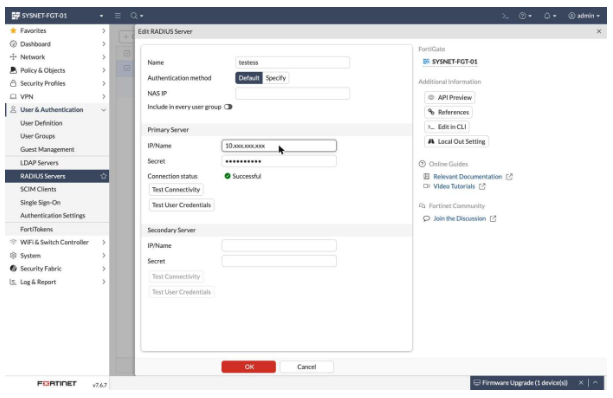
Task: Collapse the User & Authentication section chevron
Action: 104,110
